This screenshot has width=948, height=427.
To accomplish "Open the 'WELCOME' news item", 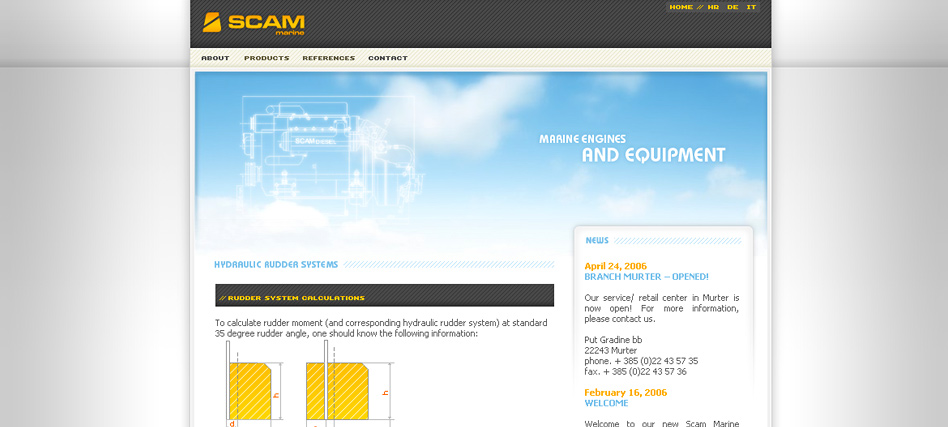I will click(606, 403).
